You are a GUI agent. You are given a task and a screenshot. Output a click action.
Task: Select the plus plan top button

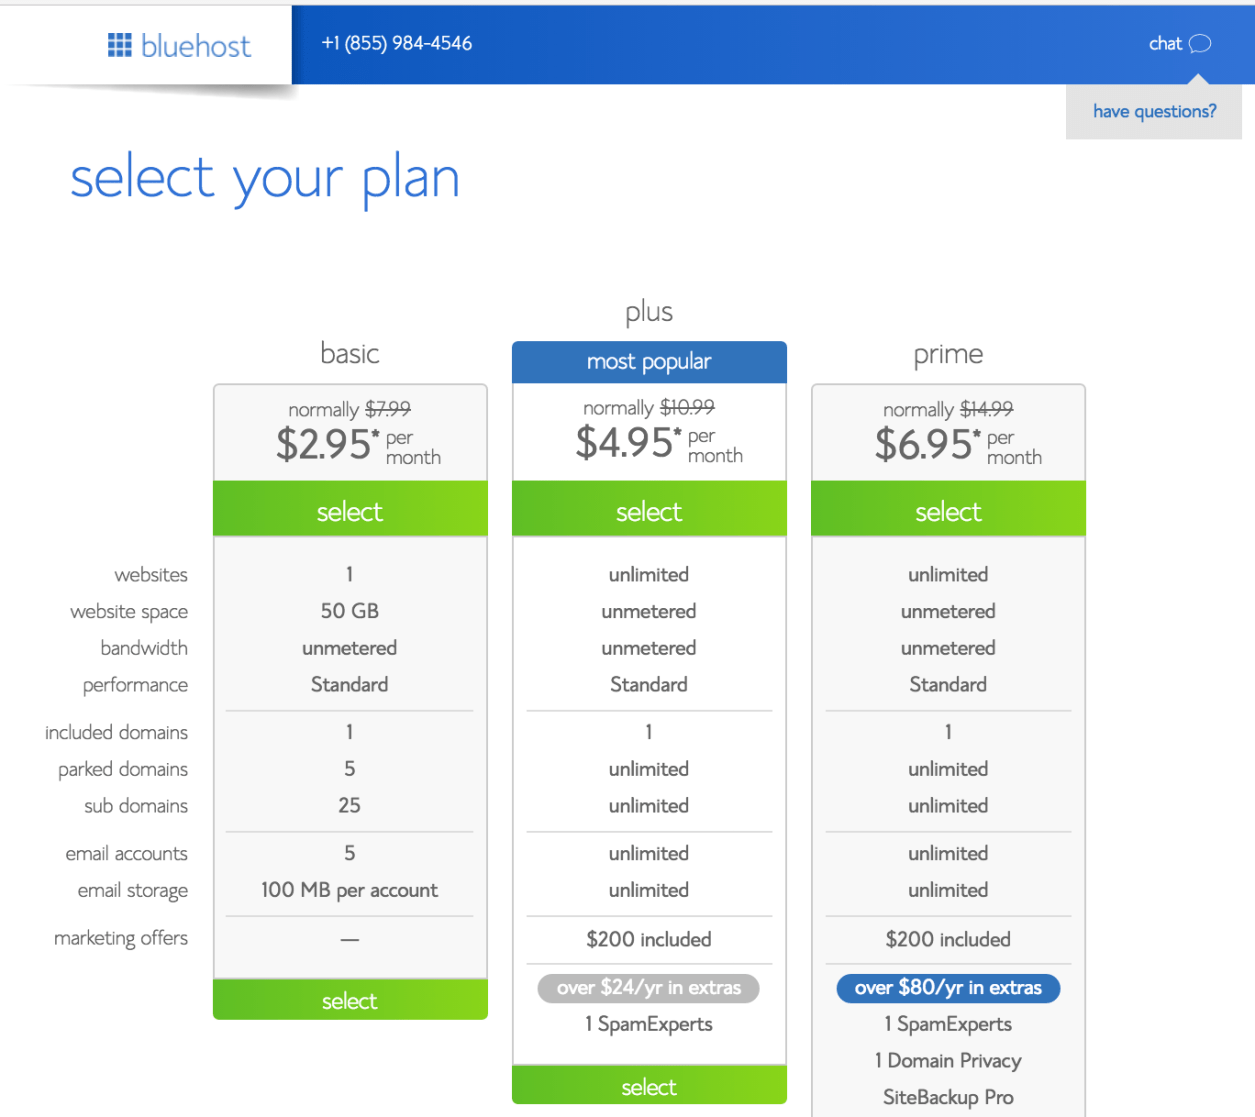coord(649,511)
